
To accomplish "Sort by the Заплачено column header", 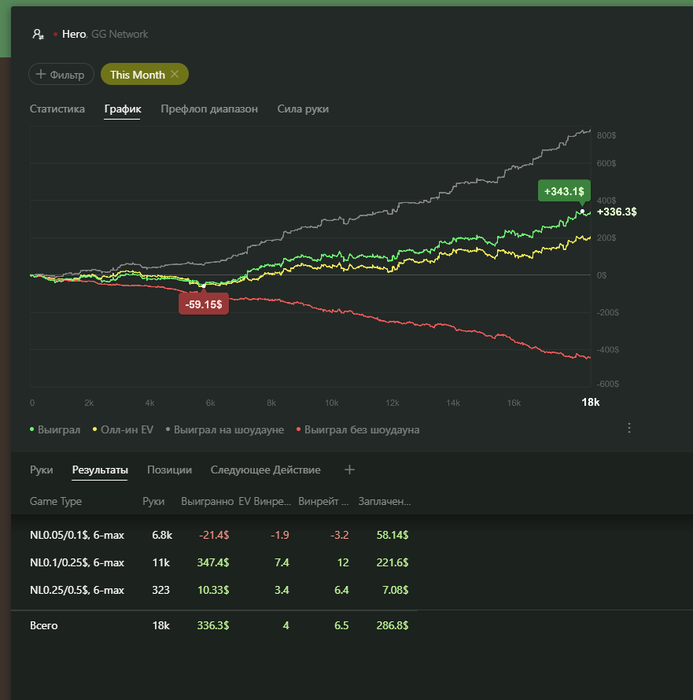I will click(384, 501).
